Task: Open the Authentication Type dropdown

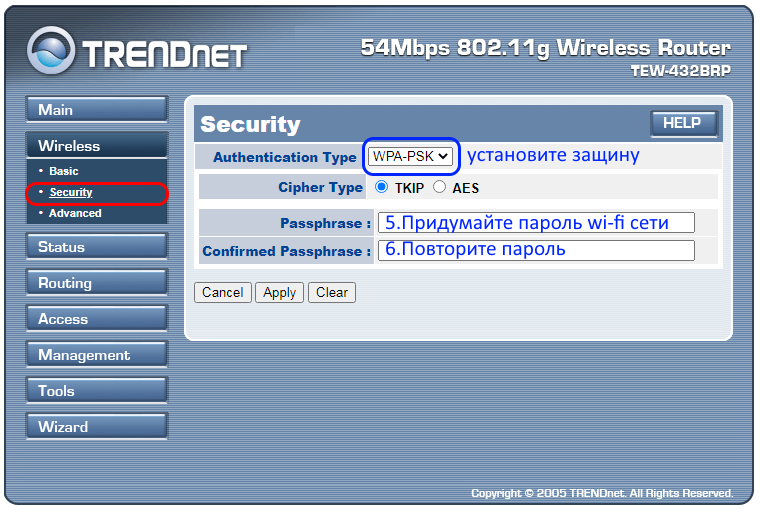Action: 411,156
